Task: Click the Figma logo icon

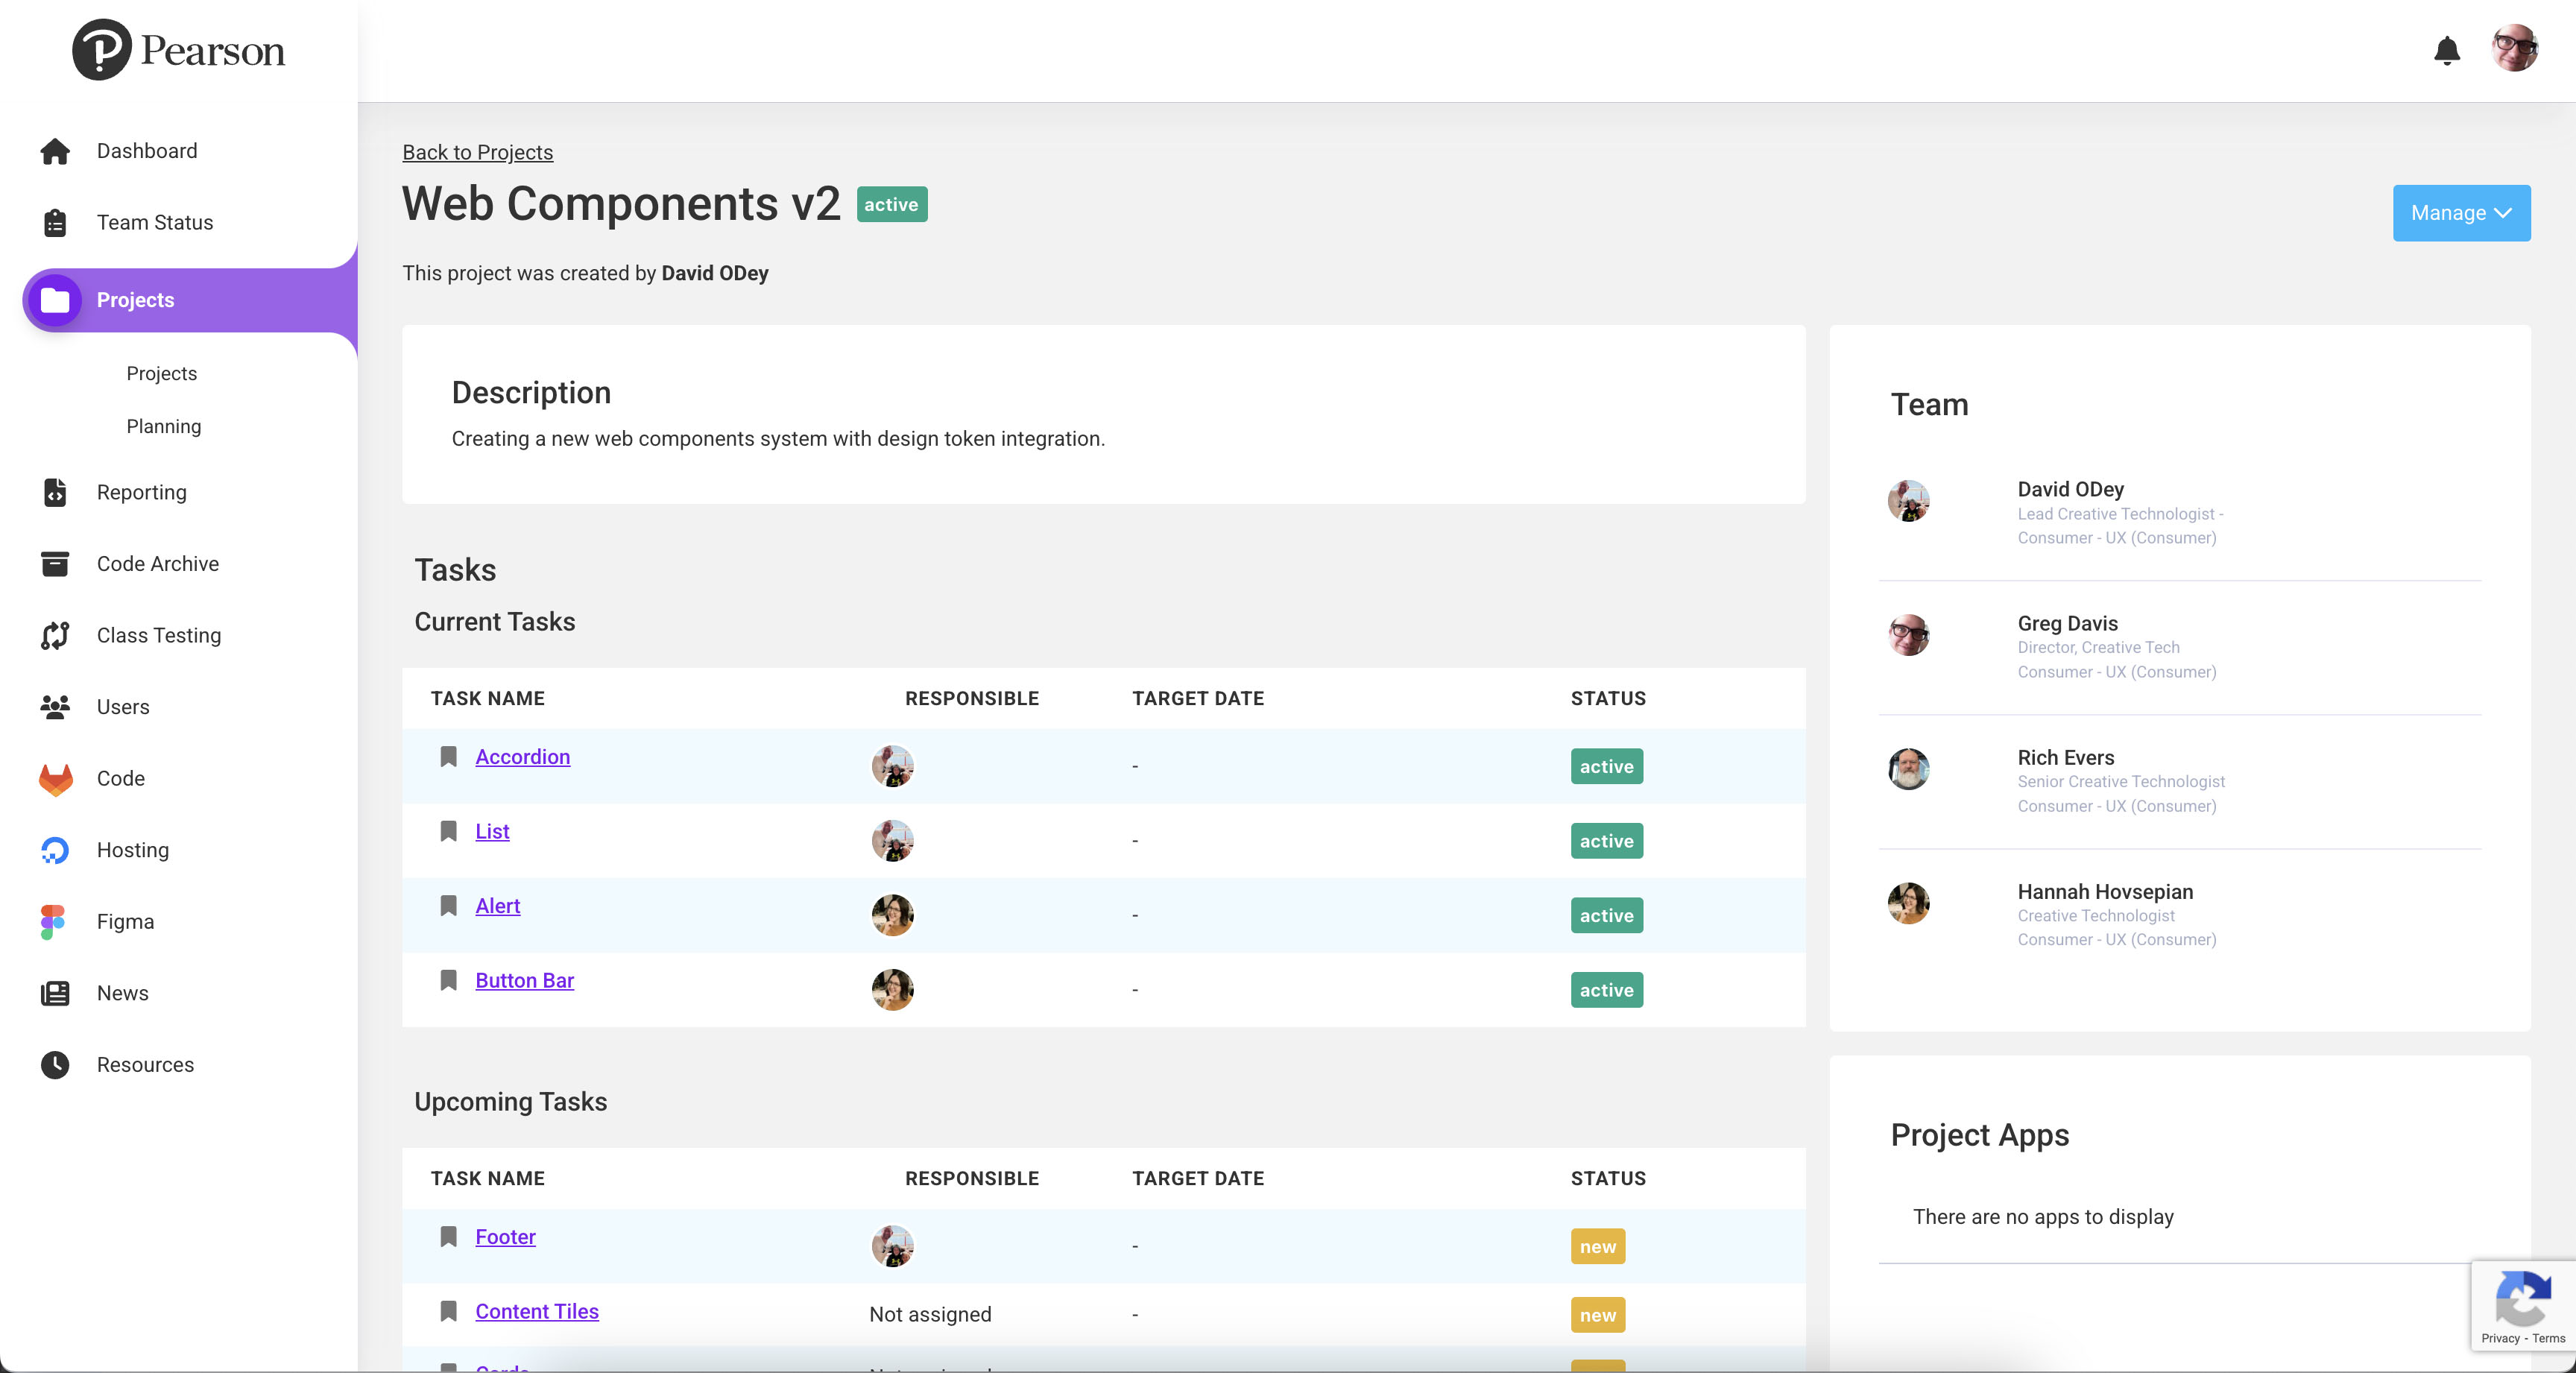Action: 53,922
